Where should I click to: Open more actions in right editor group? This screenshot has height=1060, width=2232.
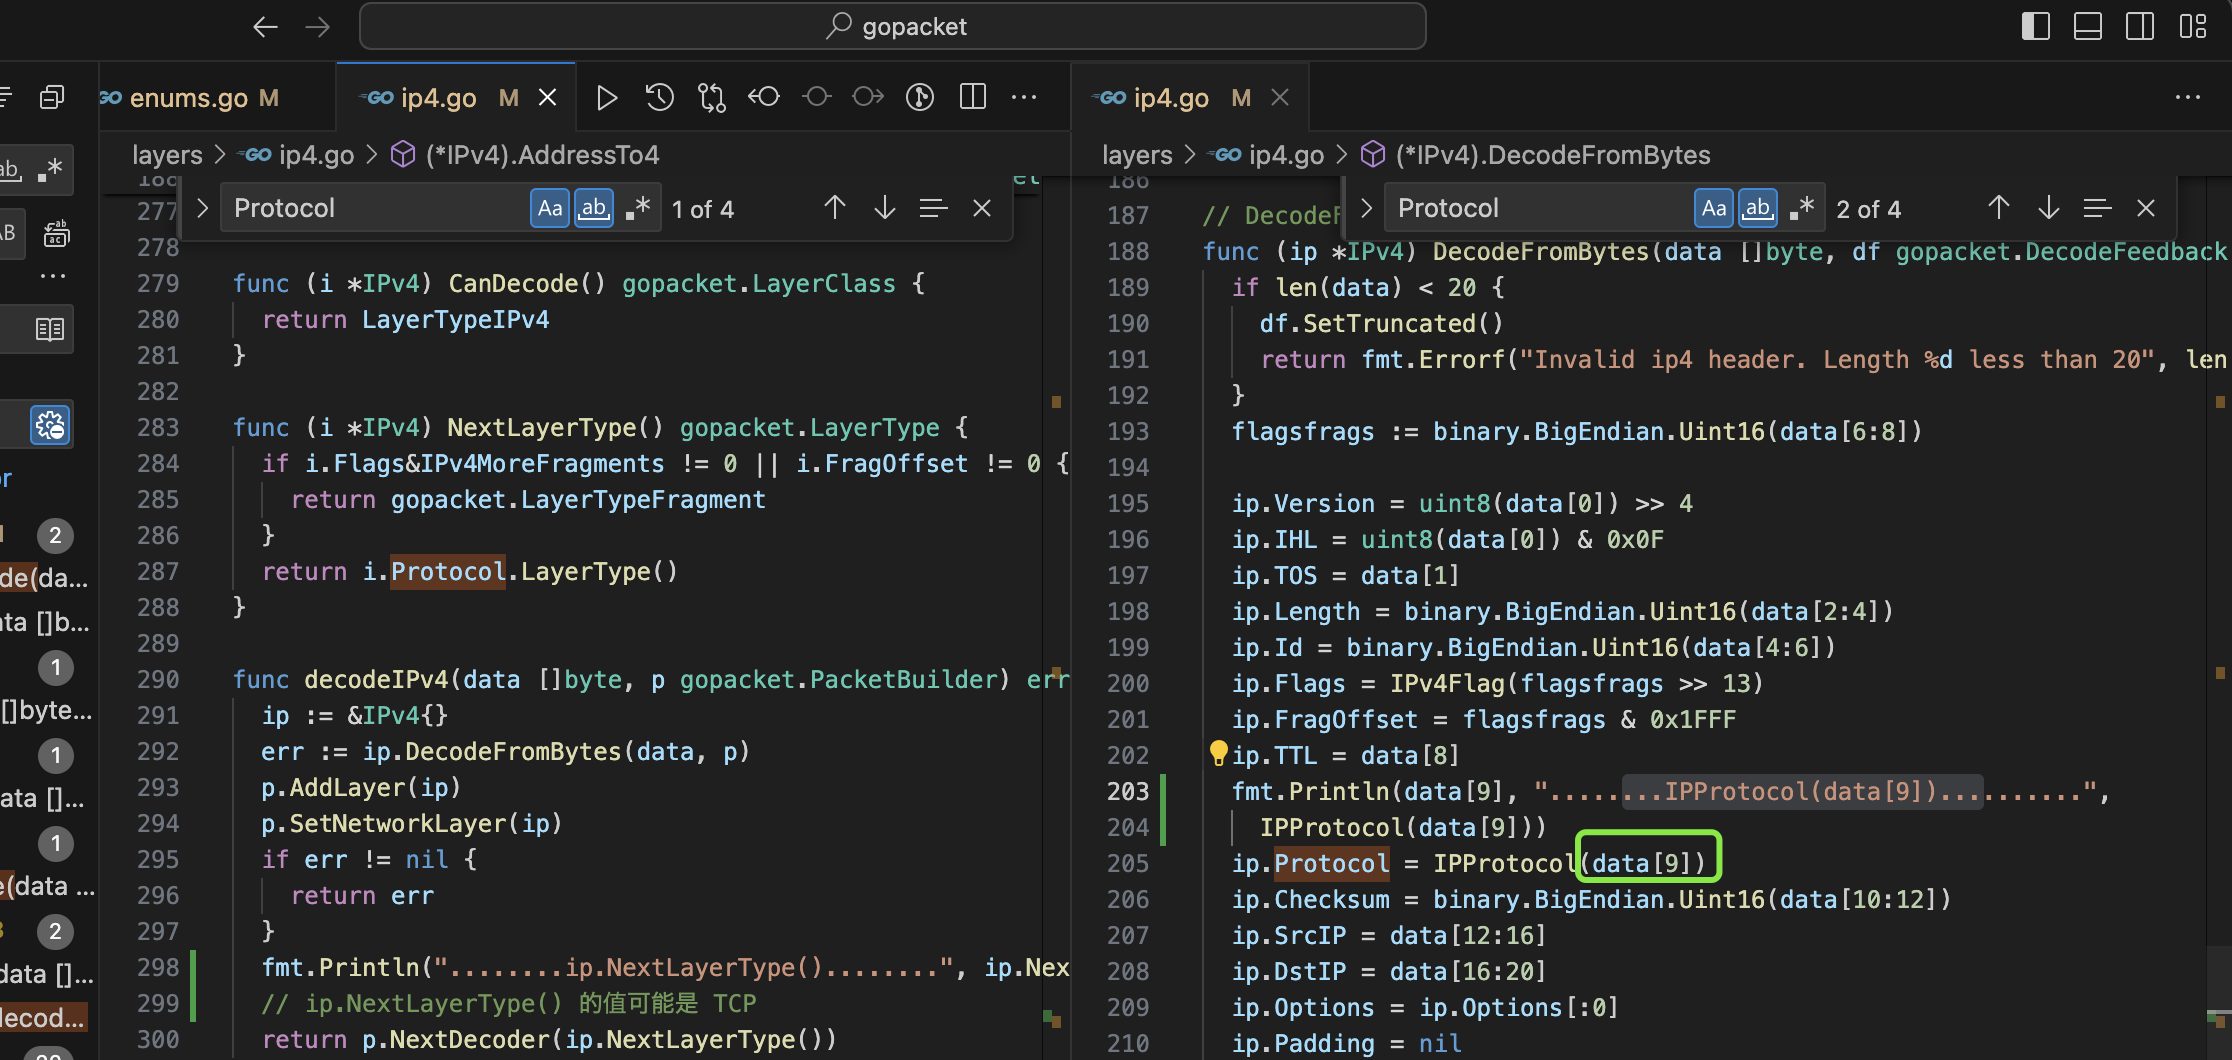[2188, 97]
